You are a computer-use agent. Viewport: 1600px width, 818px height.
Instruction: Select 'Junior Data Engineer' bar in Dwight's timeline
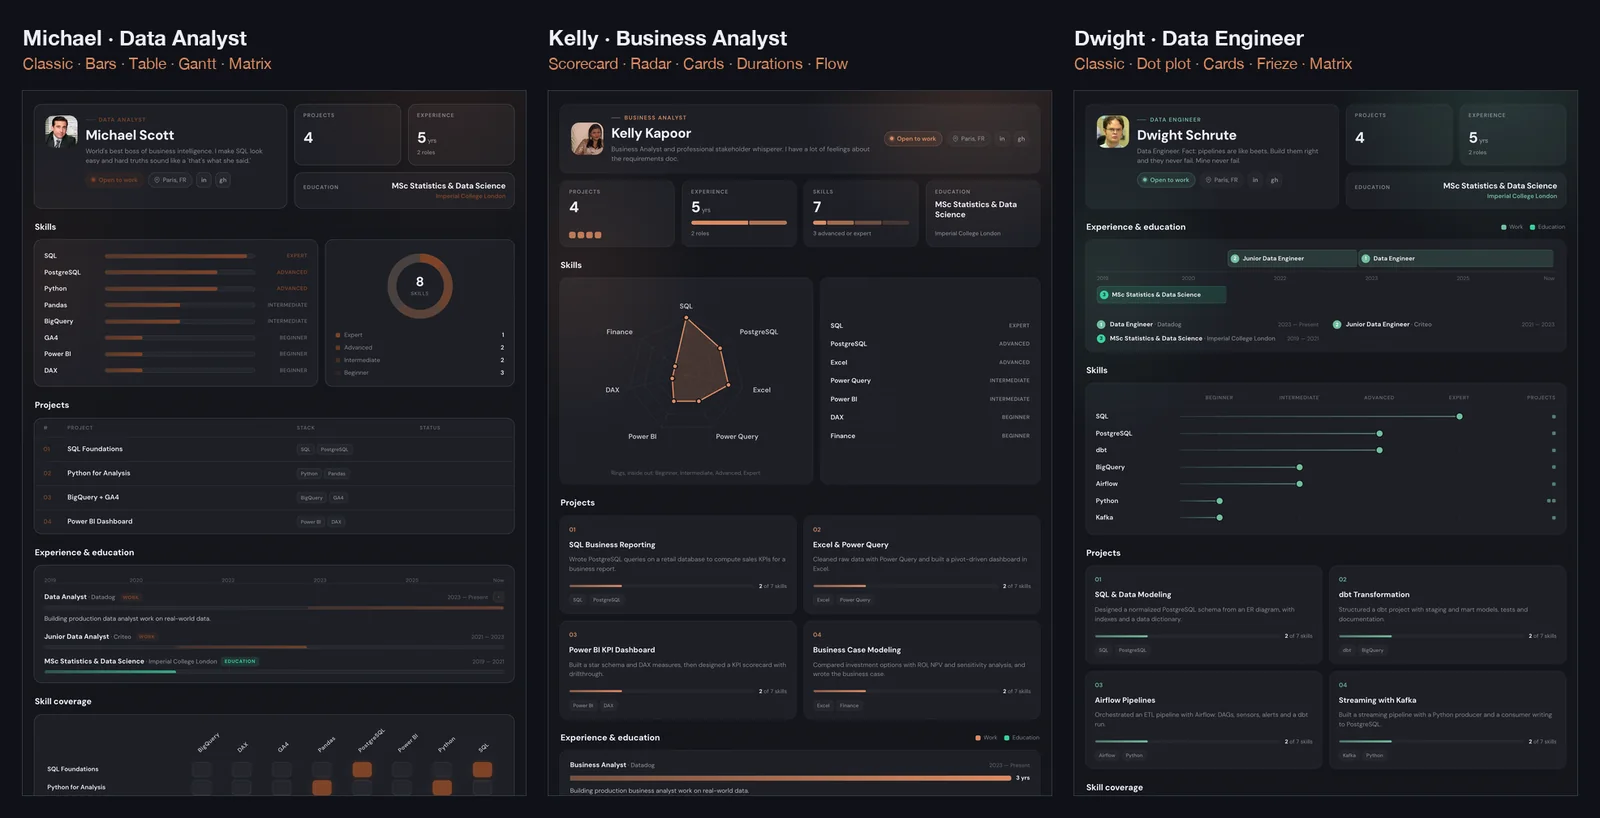1292,258
